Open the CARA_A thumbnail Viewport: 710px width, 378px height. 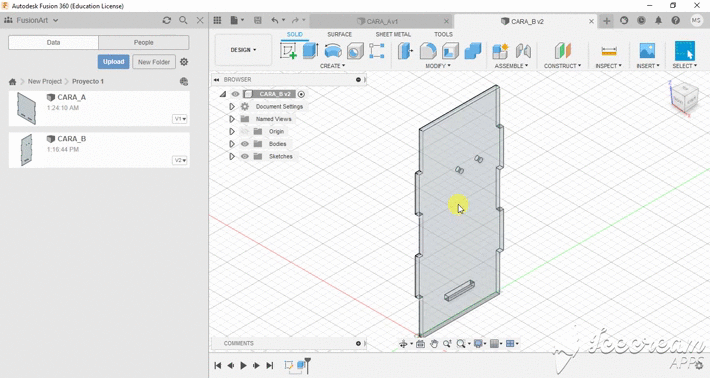[26, 108]
